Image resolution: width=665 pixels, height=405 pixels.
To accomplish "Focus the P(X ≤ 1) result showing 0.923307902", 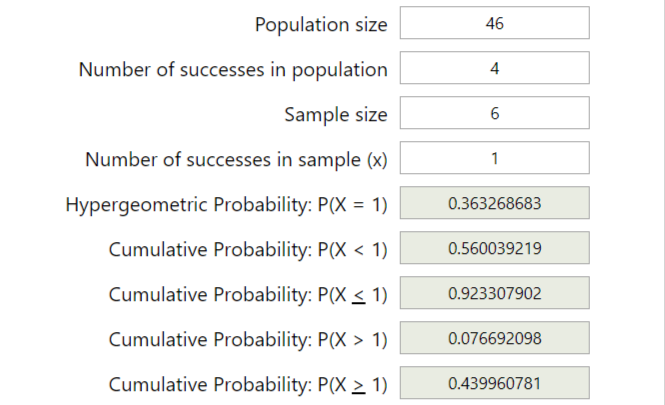I will [x=494, y=294].
